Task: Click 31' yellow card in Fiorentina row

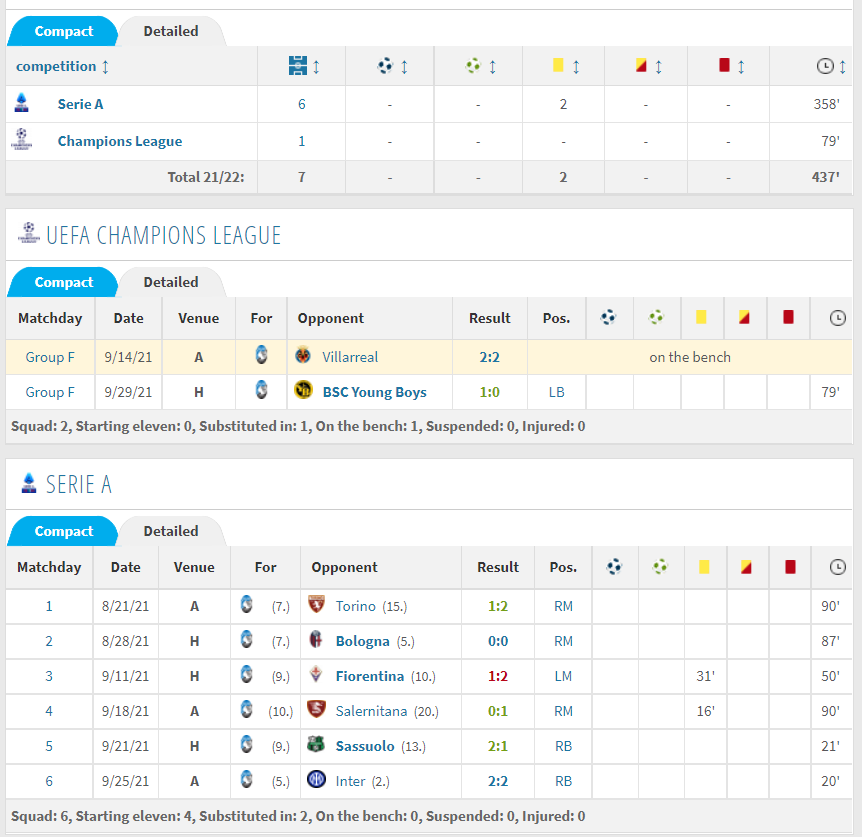Action: (705, 677)
